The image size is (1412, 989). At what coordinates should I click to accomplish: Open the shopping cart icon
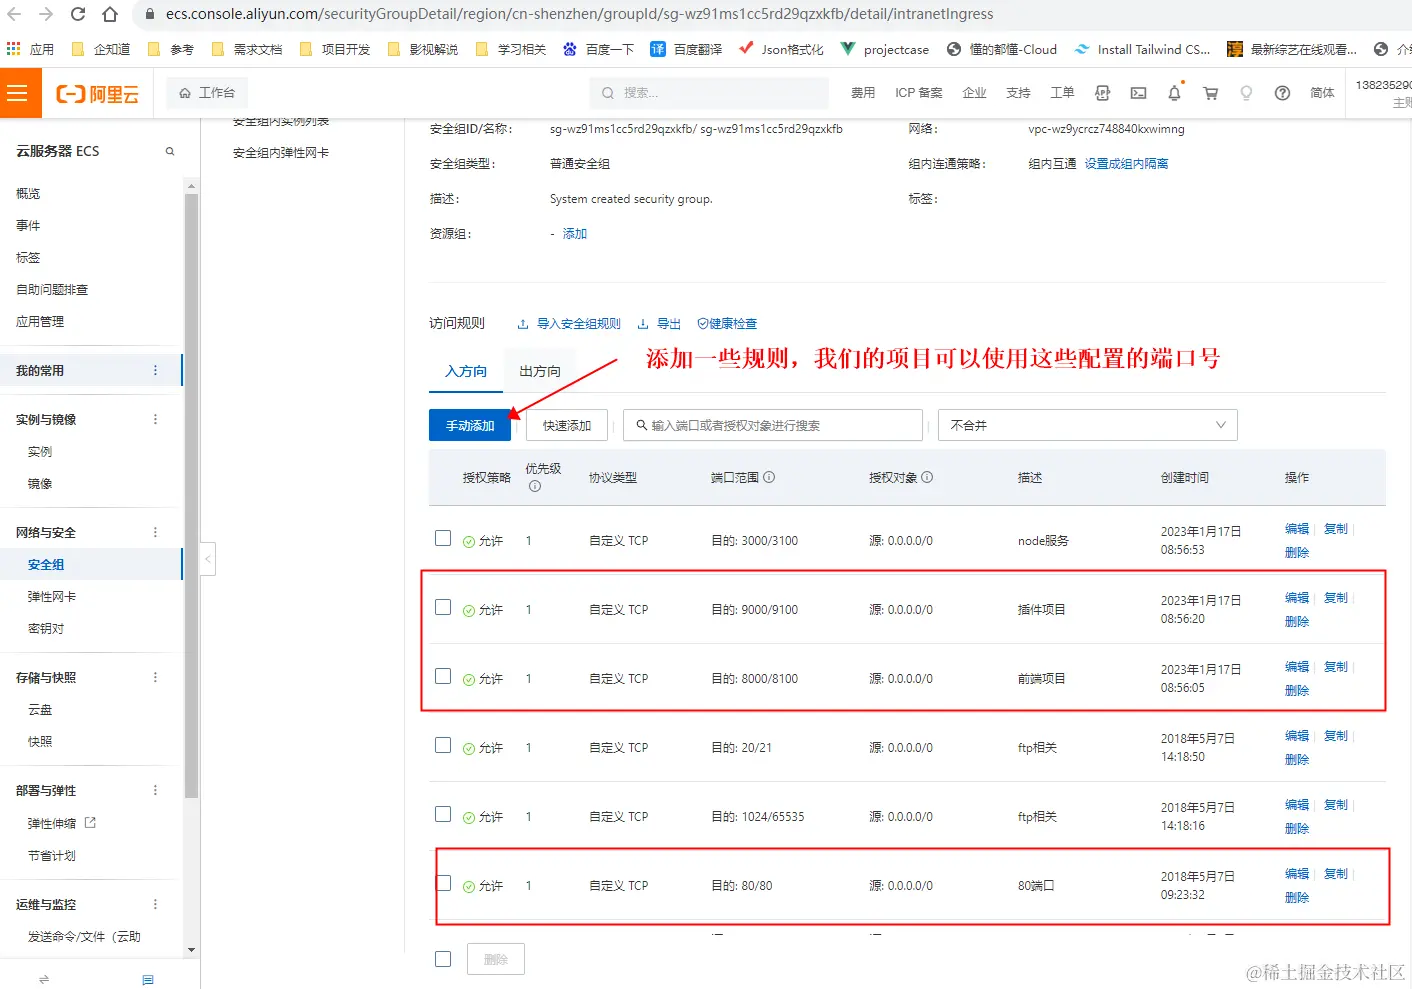(1210, 93)
